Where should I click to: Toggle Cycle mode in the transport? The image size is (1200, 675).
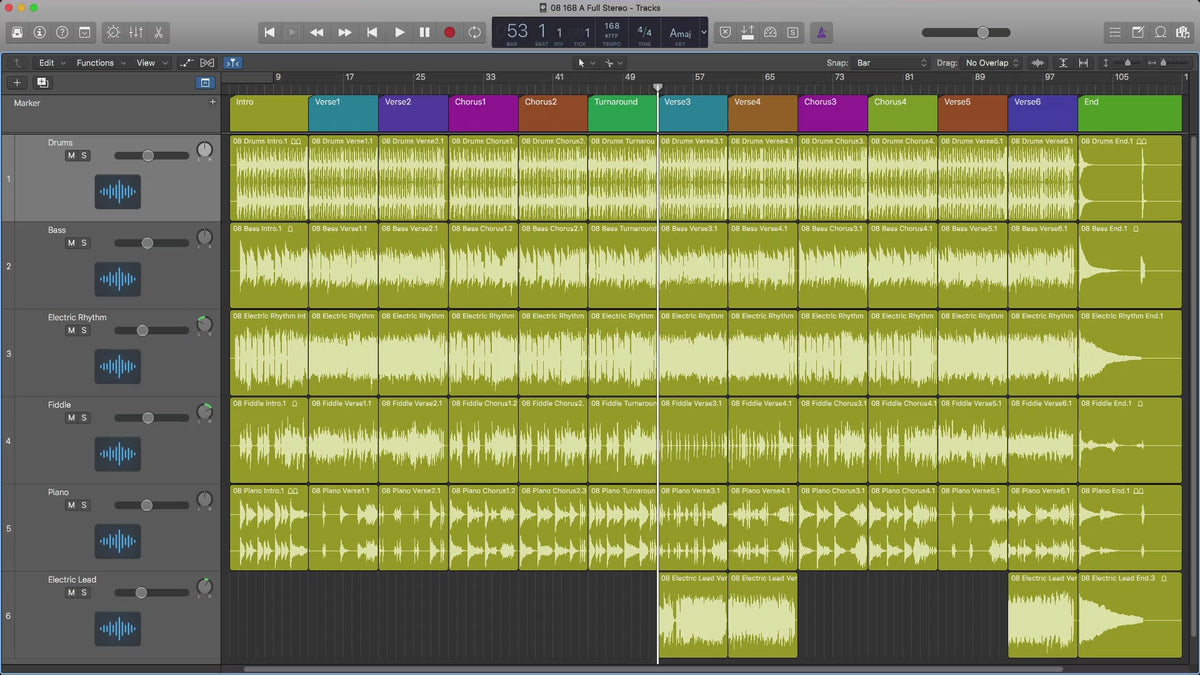[x=474, y=32]
